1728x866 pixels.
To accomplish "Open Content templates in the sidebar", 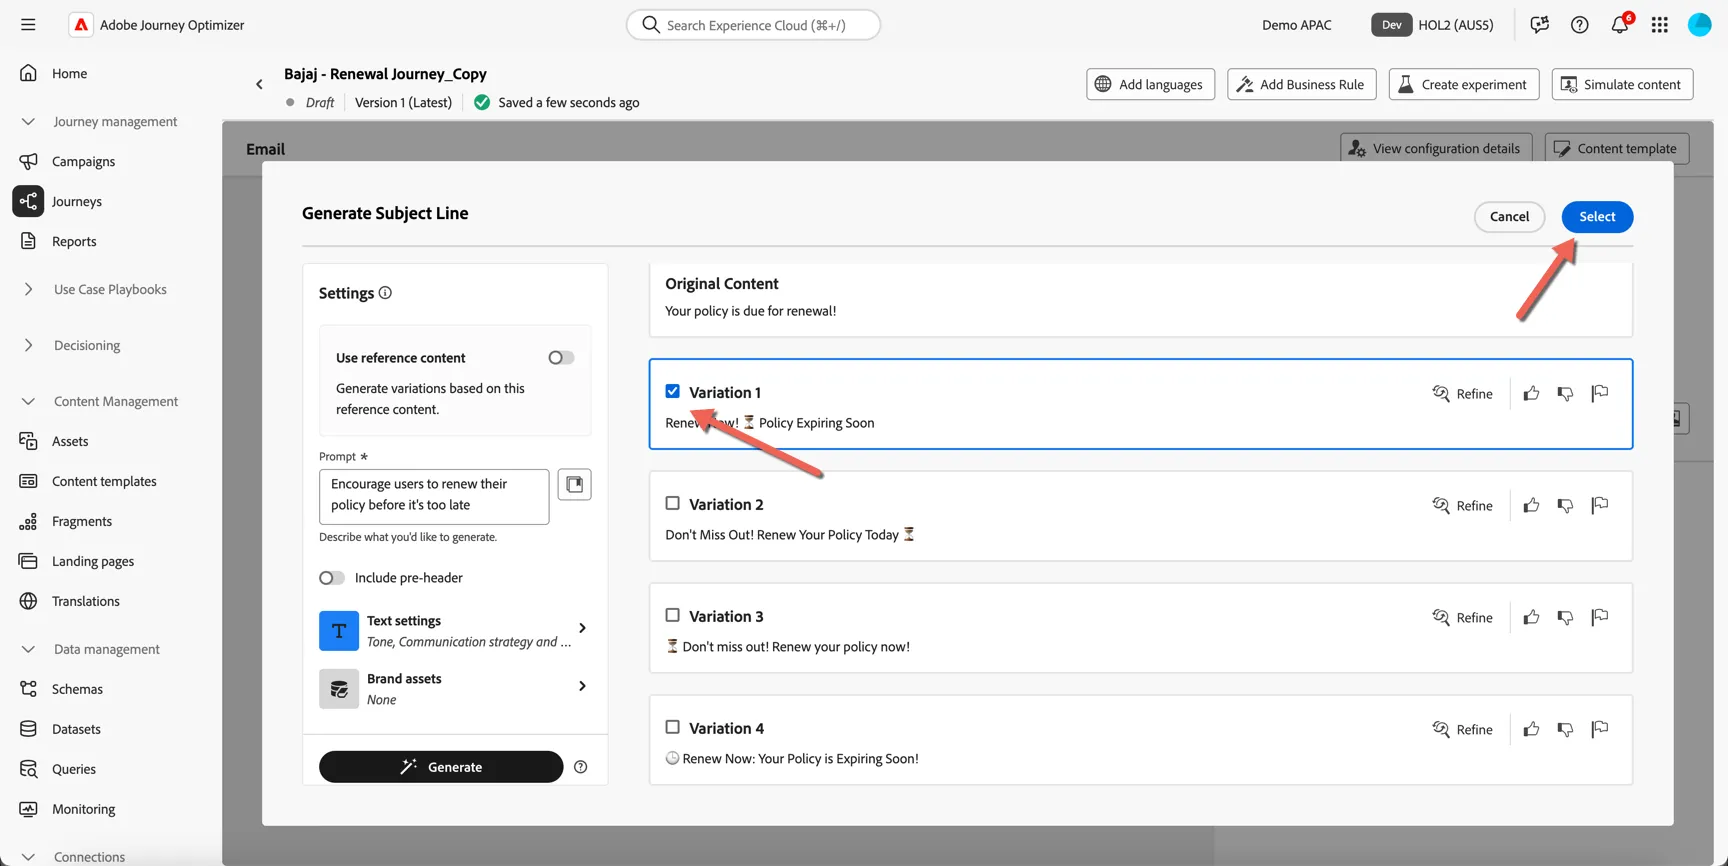I will [x=104, y=481].
